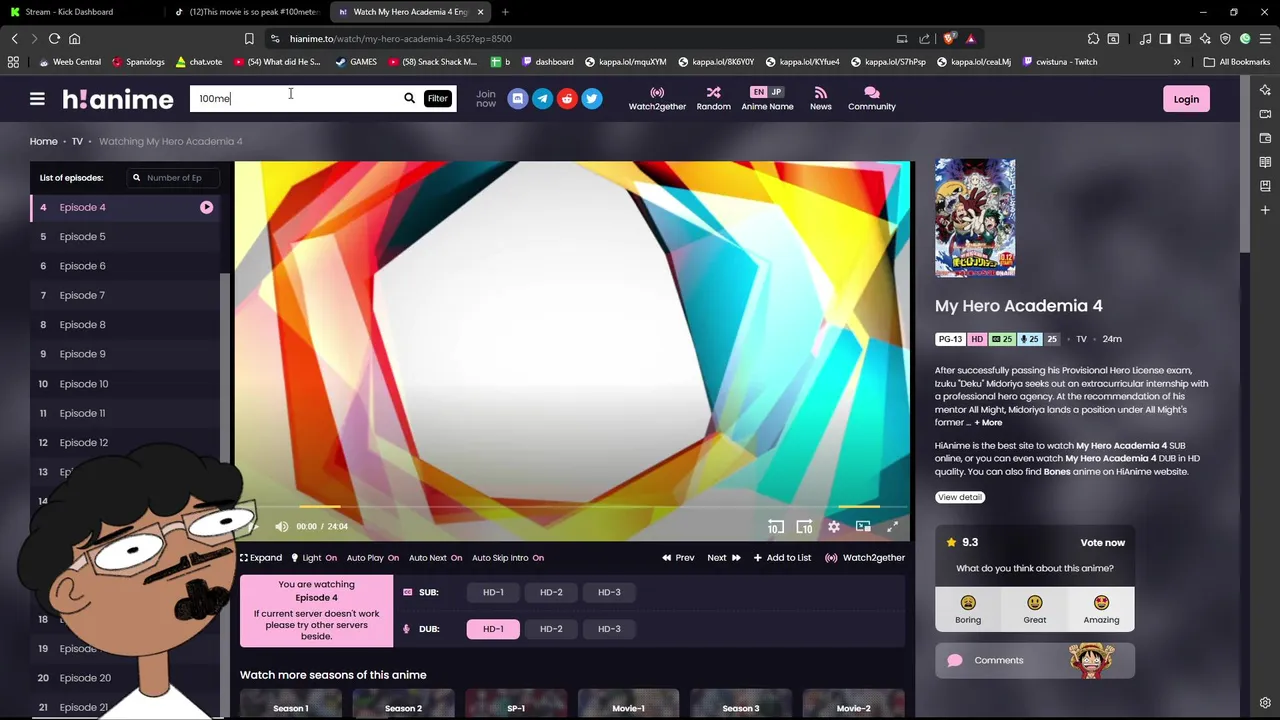Screen dimensions: 1280x720
Task: Open the News section
Action: 821,98
